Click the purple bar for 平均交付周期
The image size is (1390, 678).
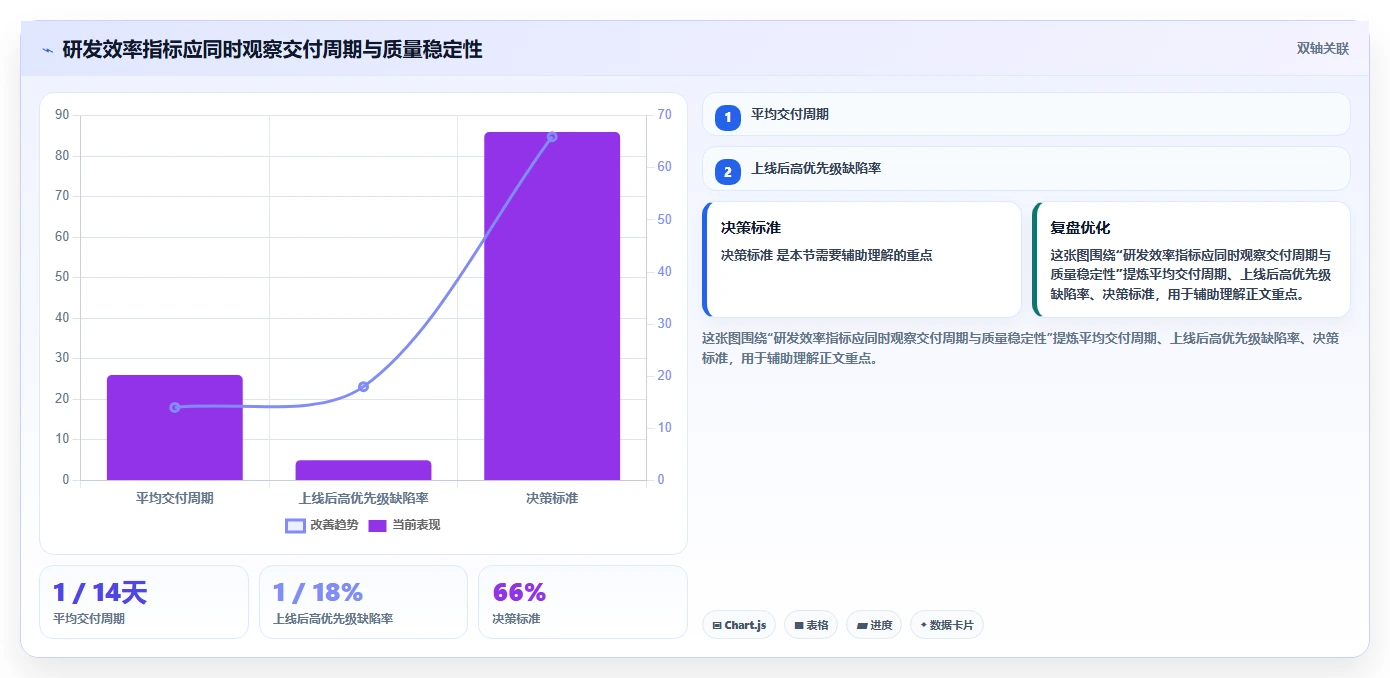click(x=175, y=427)
